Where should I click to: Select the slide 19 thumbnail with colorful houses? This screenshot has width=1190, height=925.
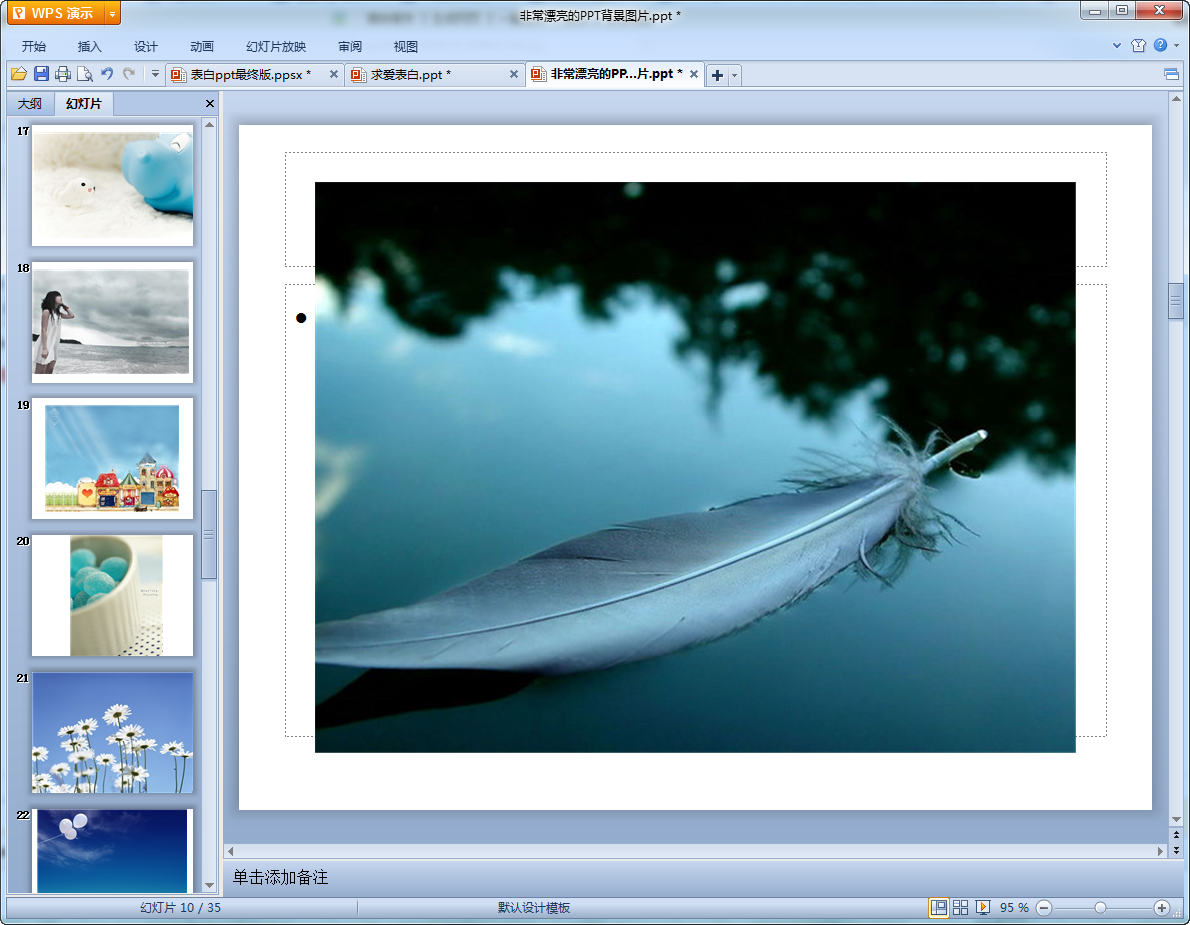[x=112, y=458]
